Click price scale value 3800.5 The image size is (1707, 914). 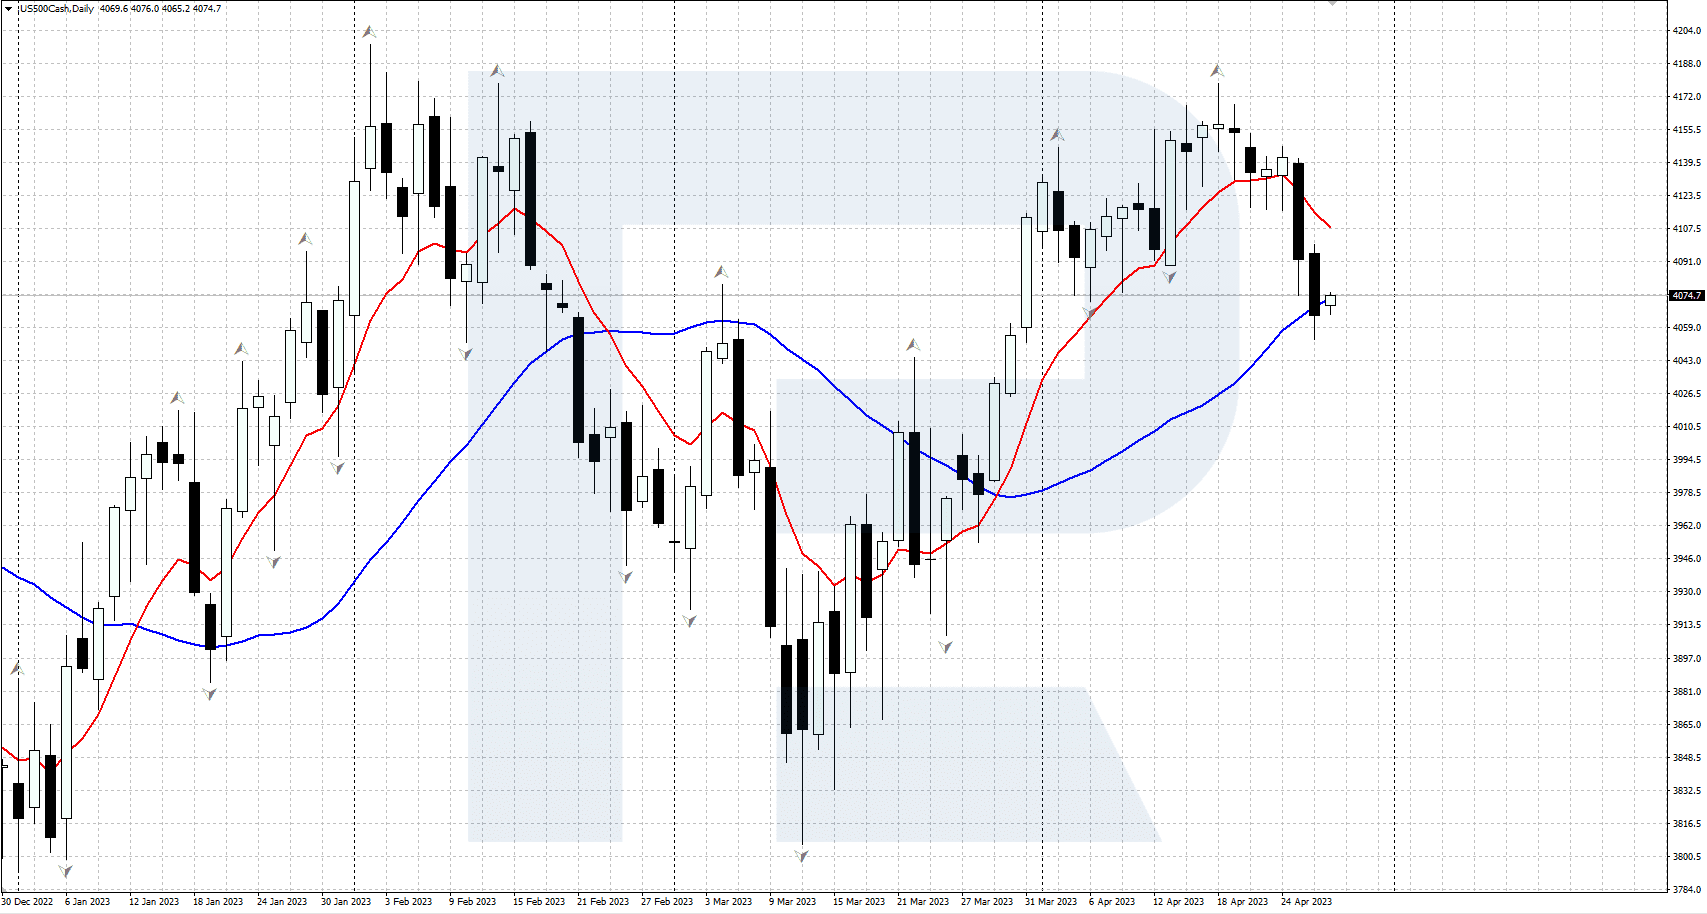1687,857
